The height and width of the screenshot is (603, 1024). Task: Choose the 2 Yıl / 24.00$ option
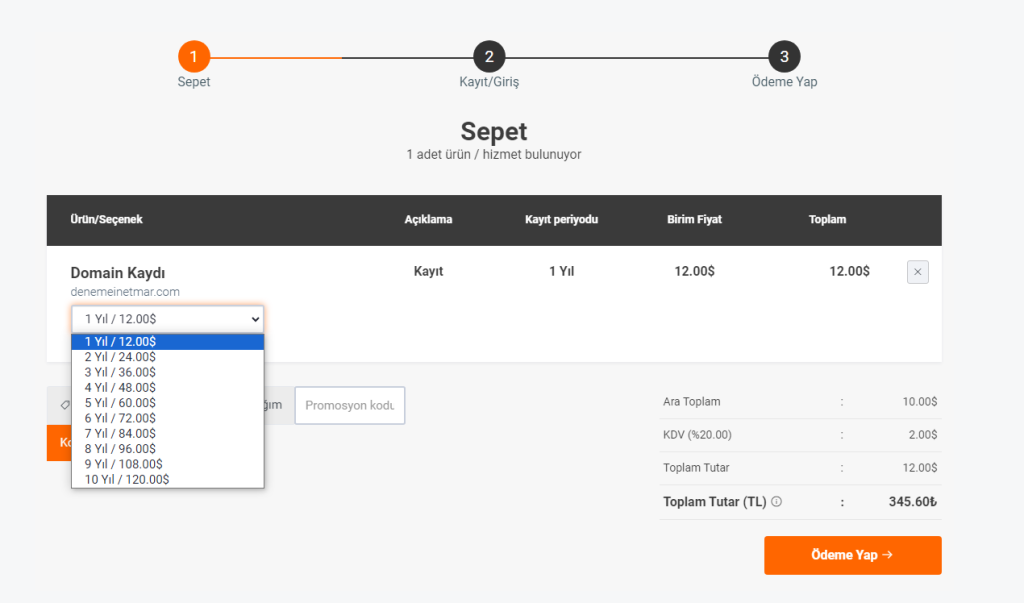click(x=168, y=357)
